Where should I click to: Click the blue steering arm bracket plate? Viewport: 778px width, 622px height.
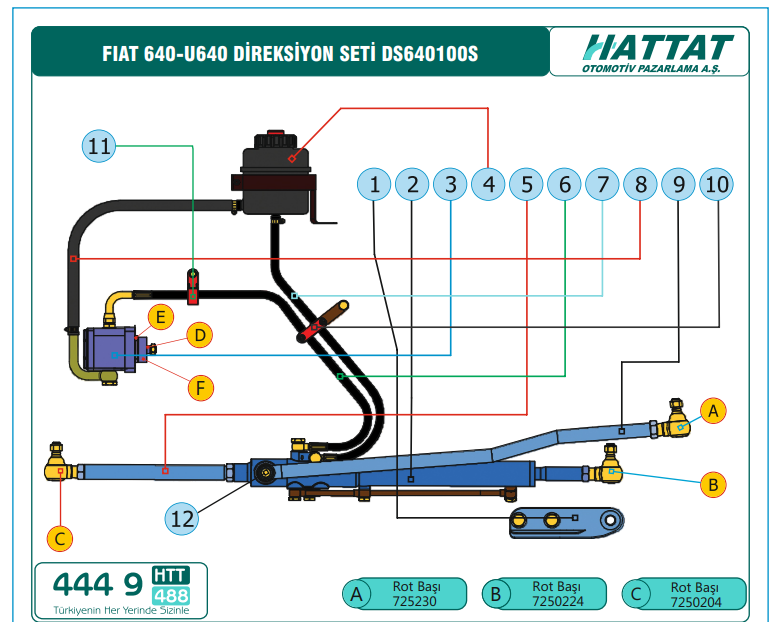pos(566,522)
